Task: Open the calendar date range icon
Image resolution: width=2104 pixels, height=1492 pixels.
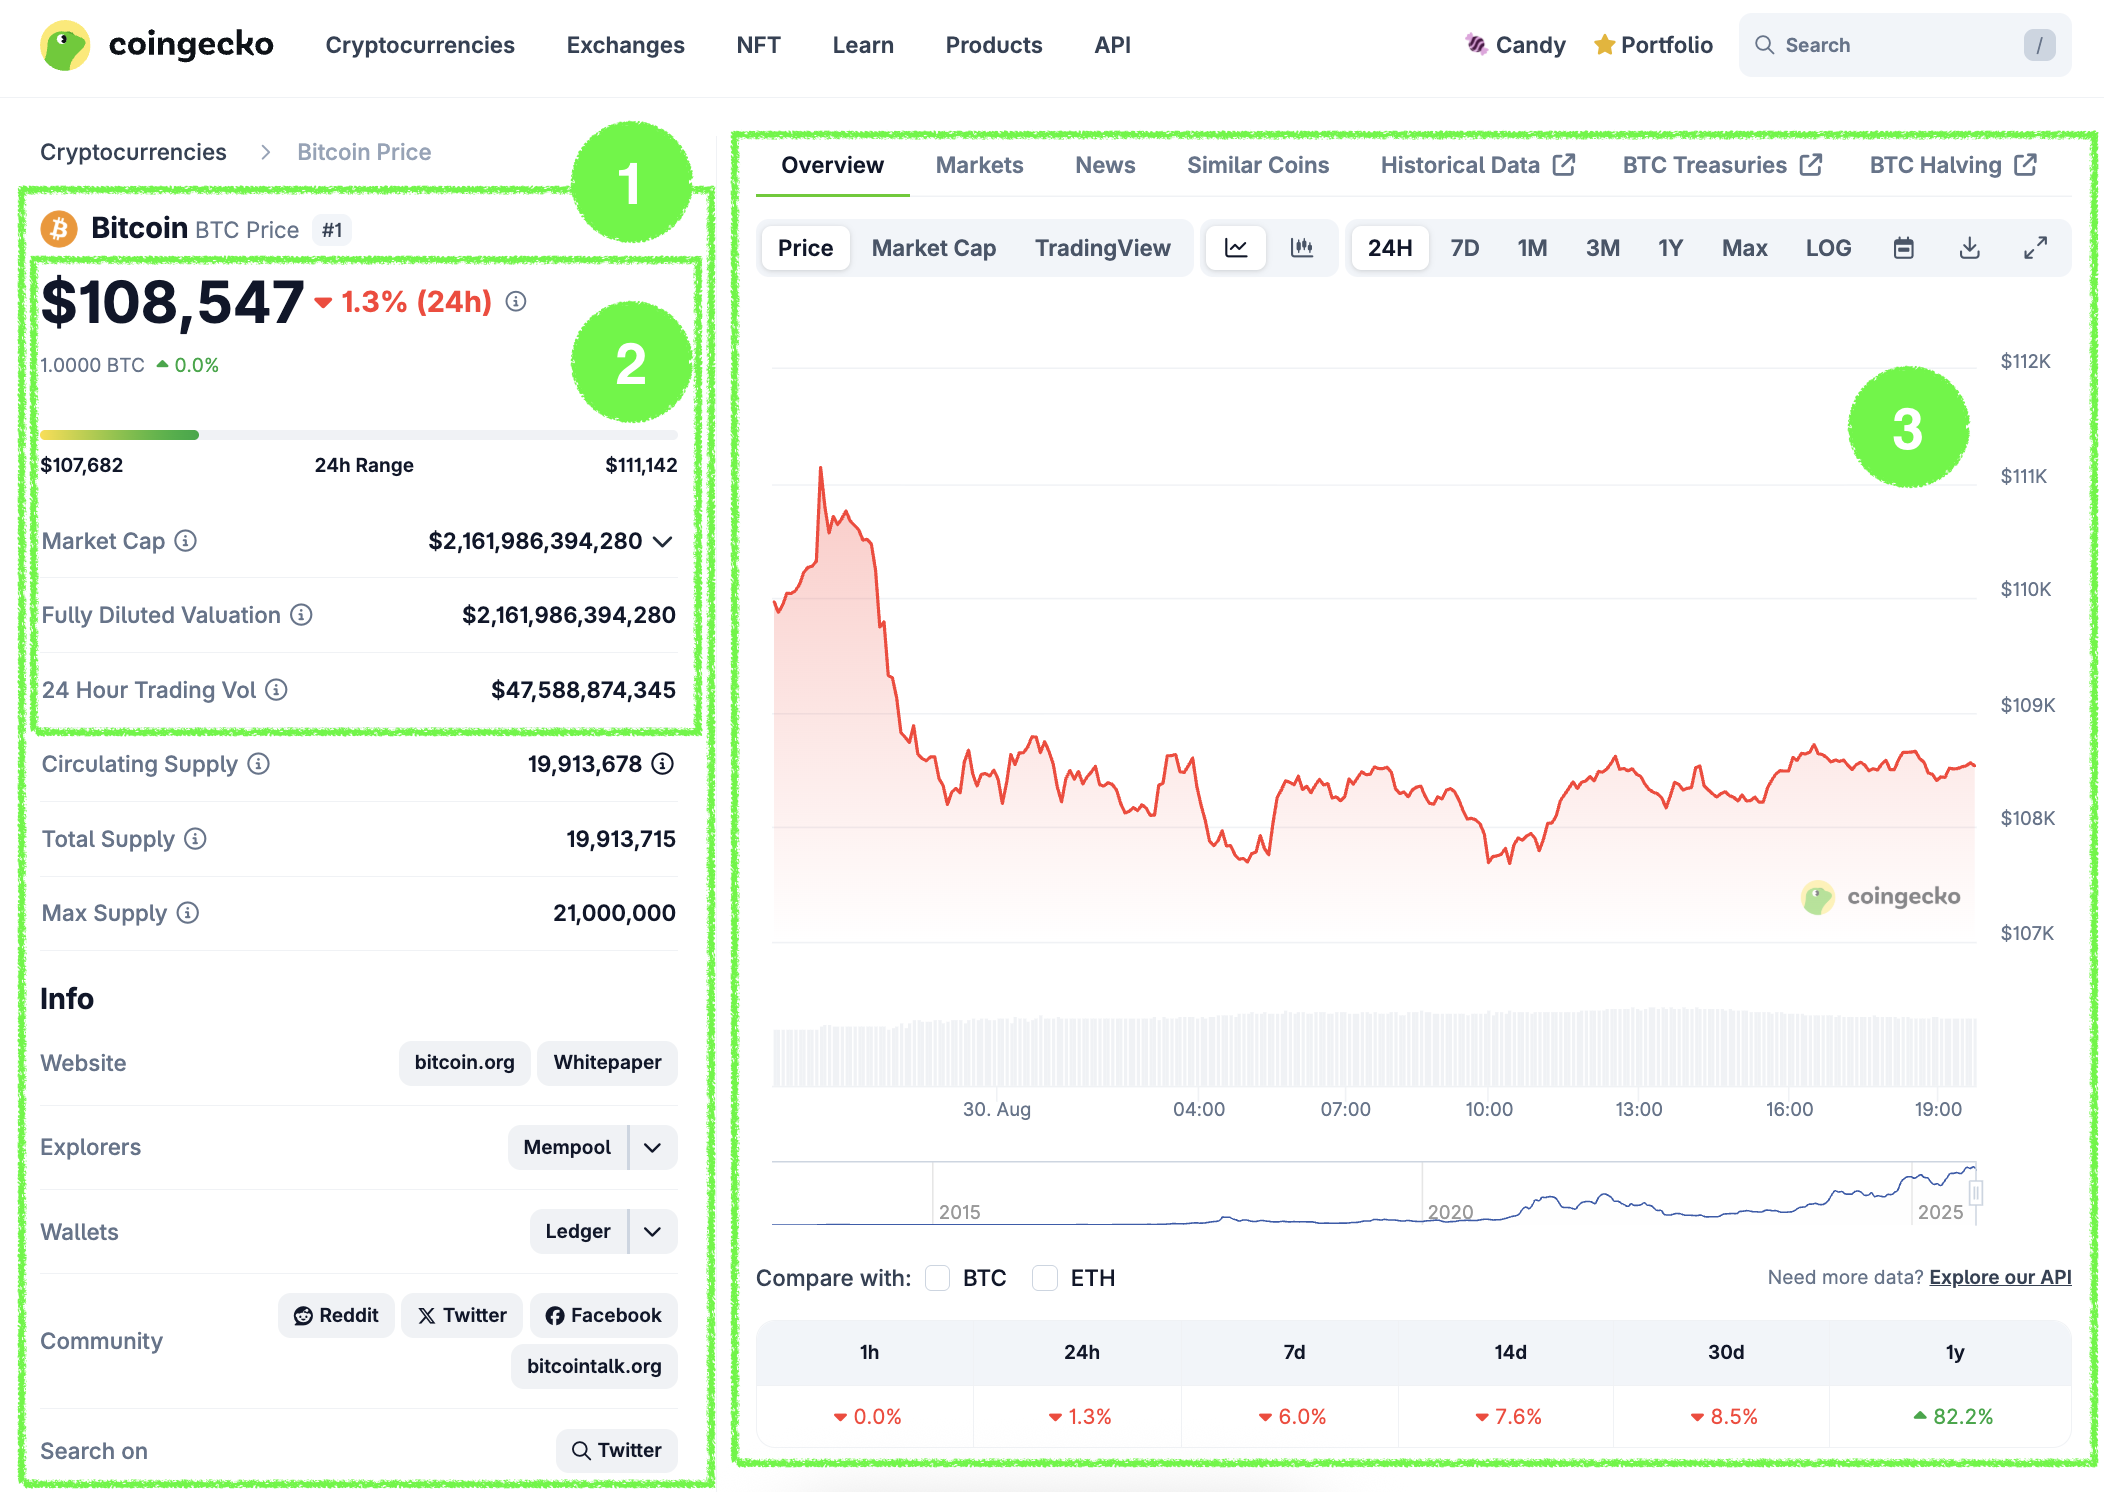Action: (1904, 248)
